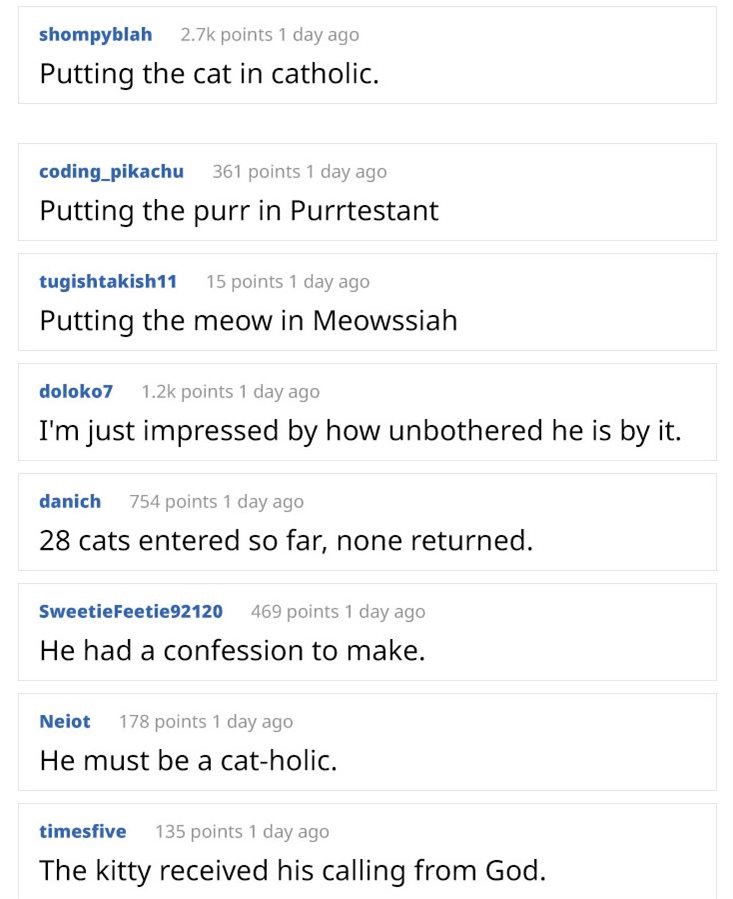Viewport: 733px width, 899px height.
Task: Select 'He had a confession to make' comment
Action: pyautogui.click(x=232, y=651)
